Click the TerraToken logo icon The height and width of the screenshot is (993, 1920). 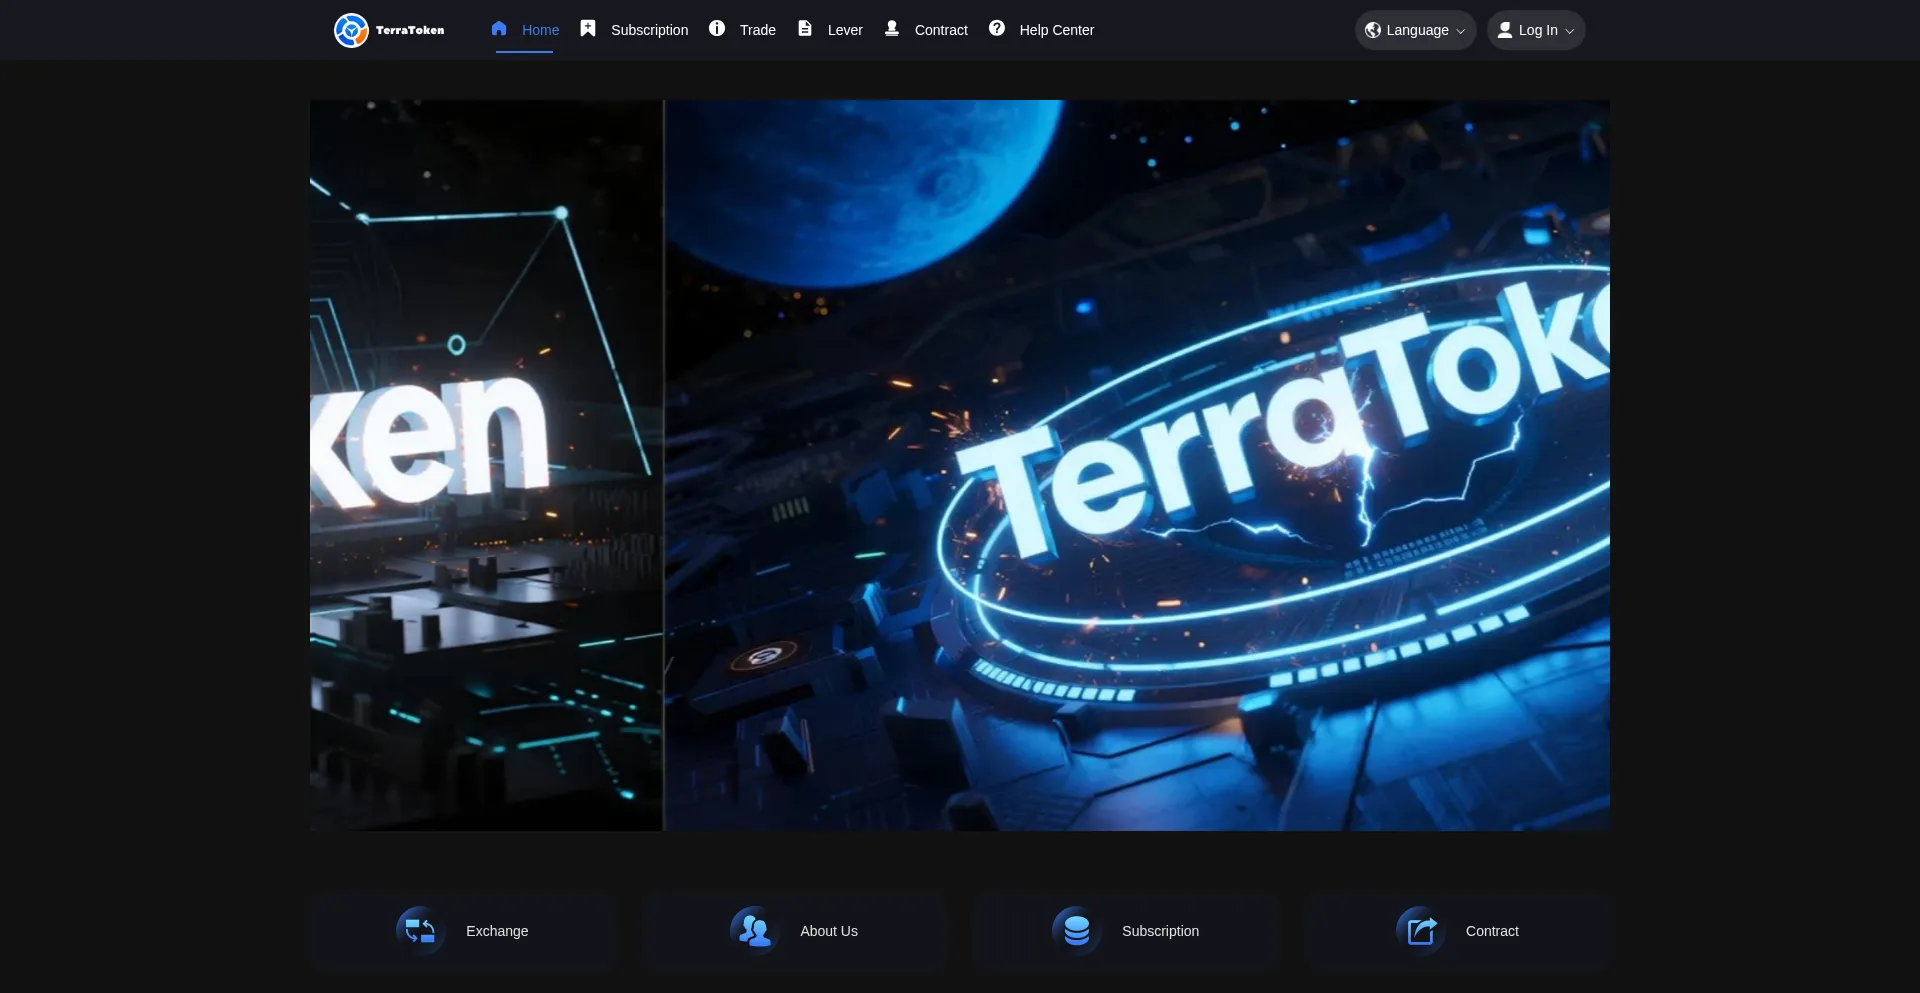coord(351,30)
